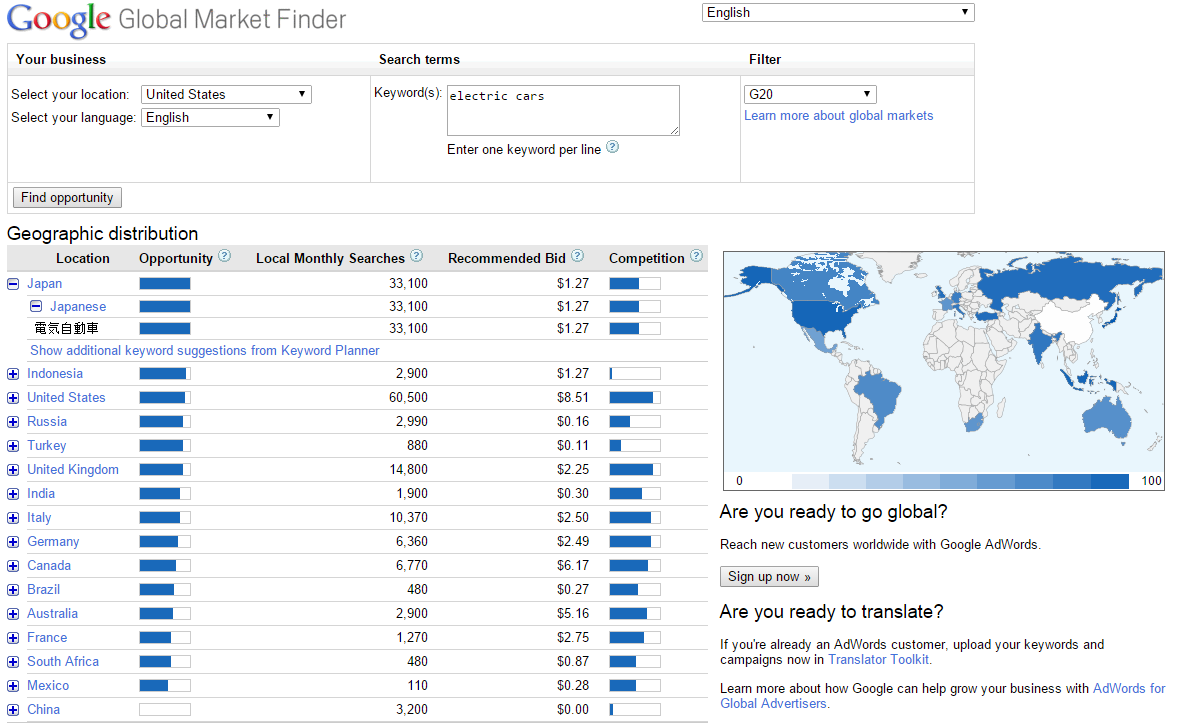Open the page language dropdown showing English
Viewport: 1183px width, 723px height.
837,12
